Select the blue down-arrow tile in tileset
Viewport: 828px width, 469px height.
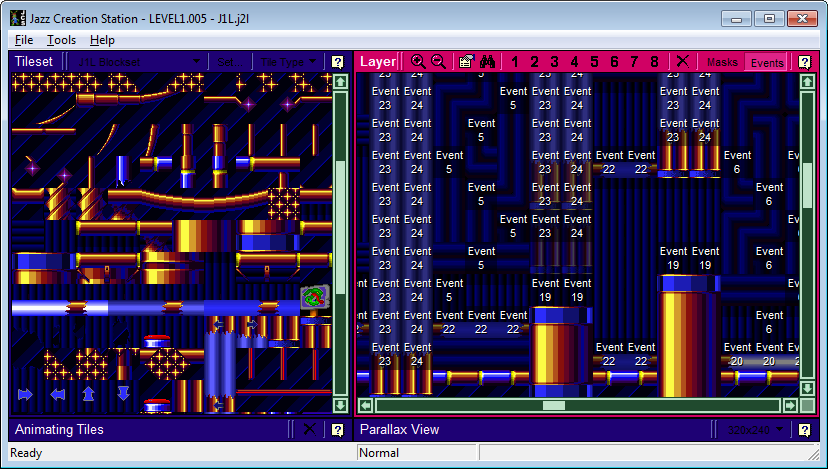pyautogui.click(x=123, y=393)
